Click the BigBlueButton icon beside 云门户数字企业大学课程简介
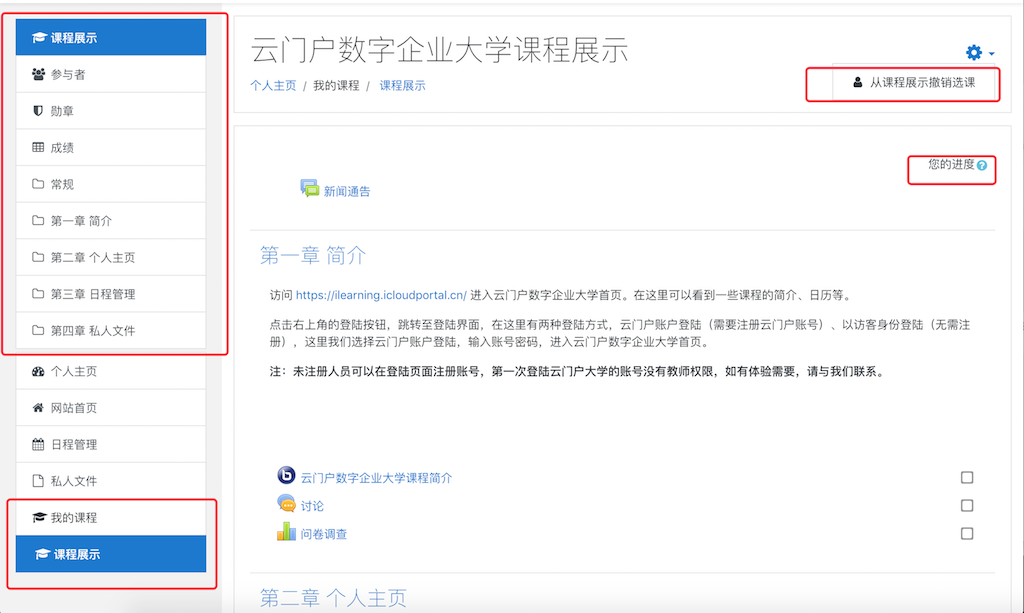Image resolution: width=1024 pixels, height=613 pixels. [286, 475]
